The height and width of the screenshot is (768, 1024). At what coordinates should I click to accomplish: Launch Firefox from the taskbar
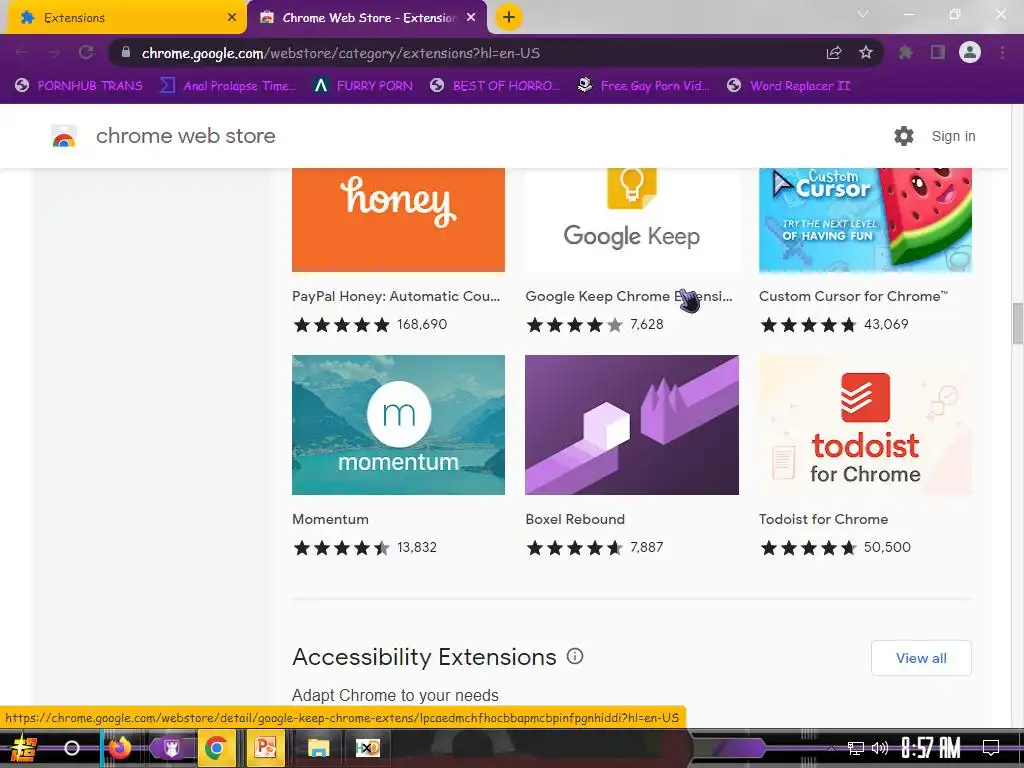[x=120, y=748]
